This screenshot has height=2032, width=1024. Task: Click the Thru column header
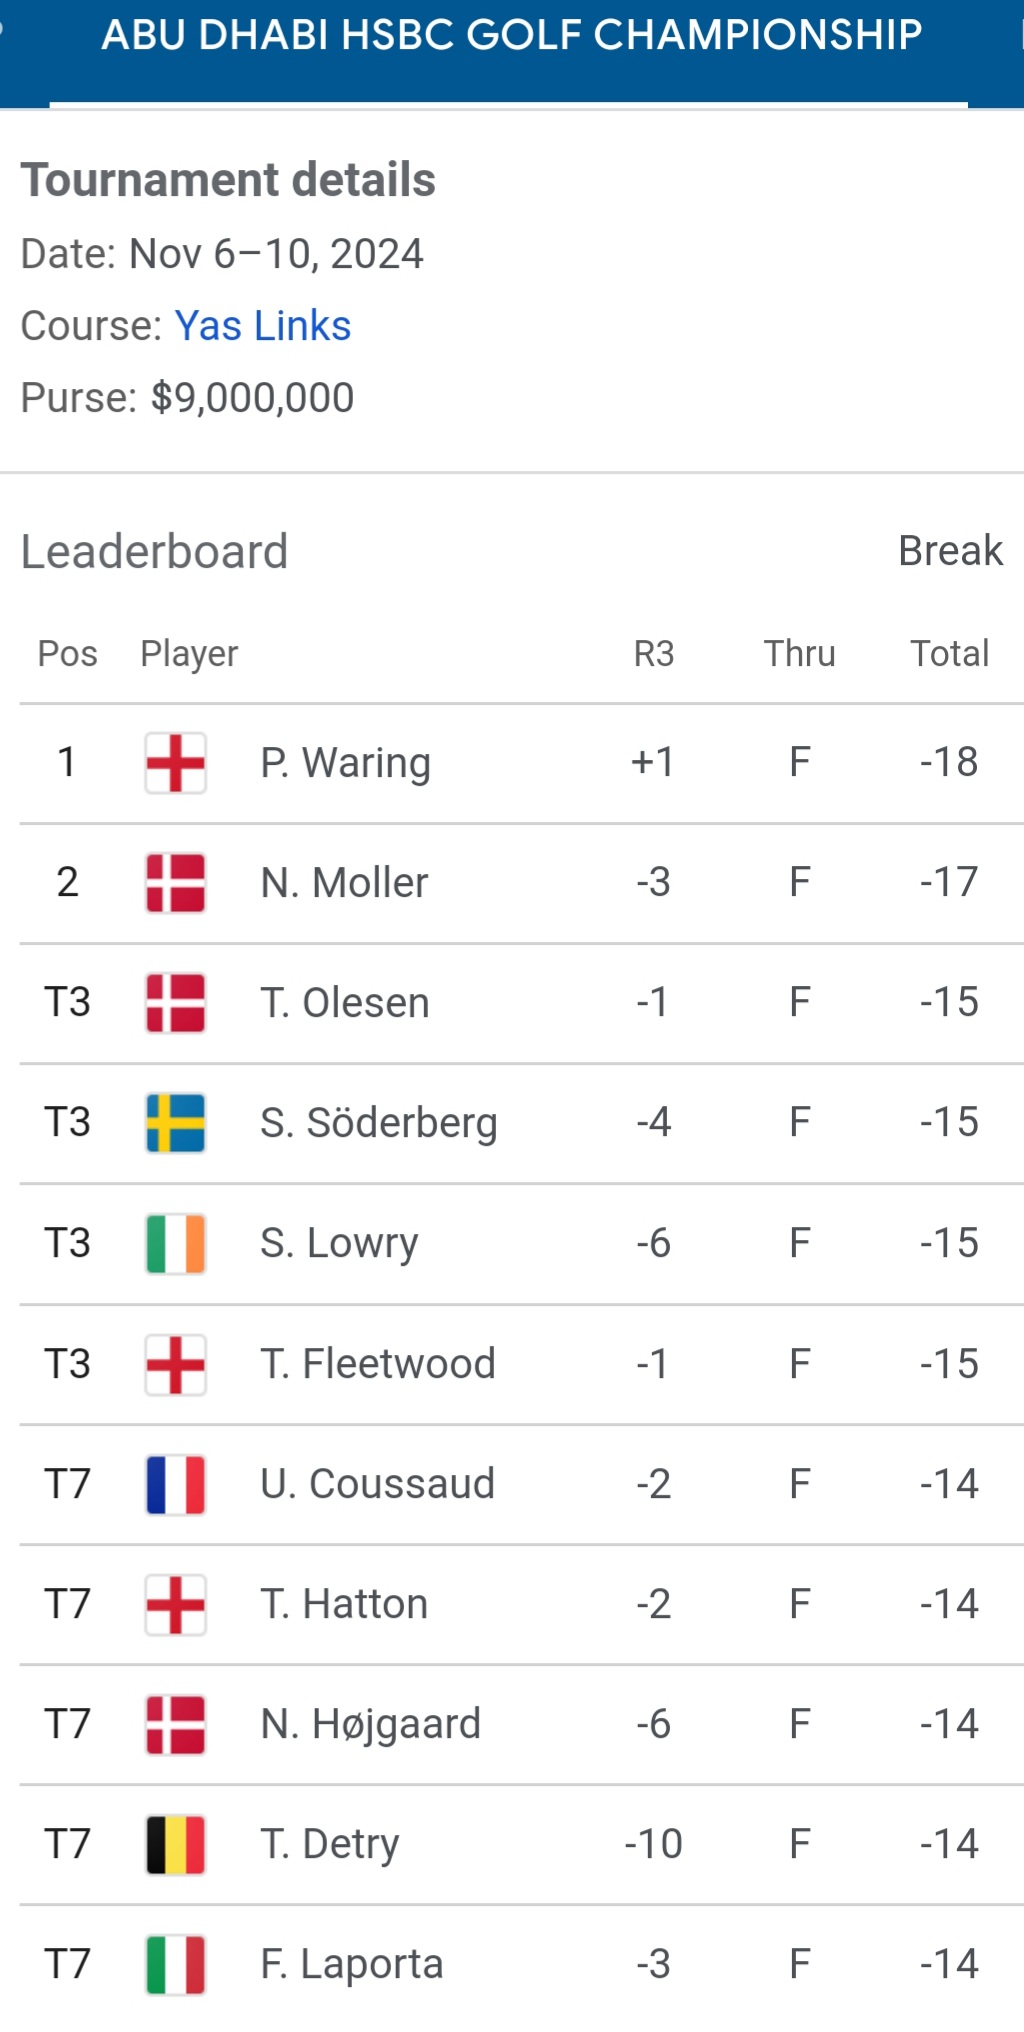click(x=800, y=654)
